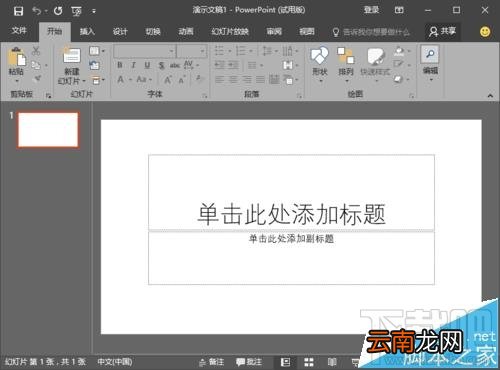Image resolution: width=500 pixels, height=370 pixels.
Task: Open the Undo history dropdown arrow
Action: pyautogui.click(x=46, y=11)
